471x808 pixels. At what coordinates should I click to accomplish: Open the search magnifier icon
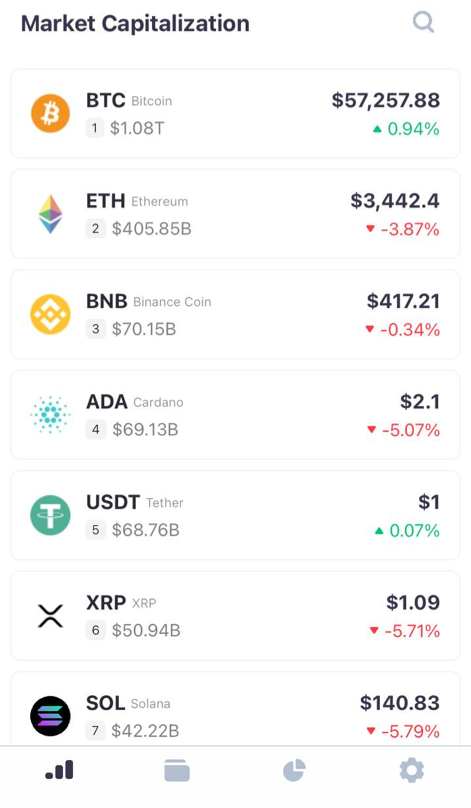click(424, 22)
